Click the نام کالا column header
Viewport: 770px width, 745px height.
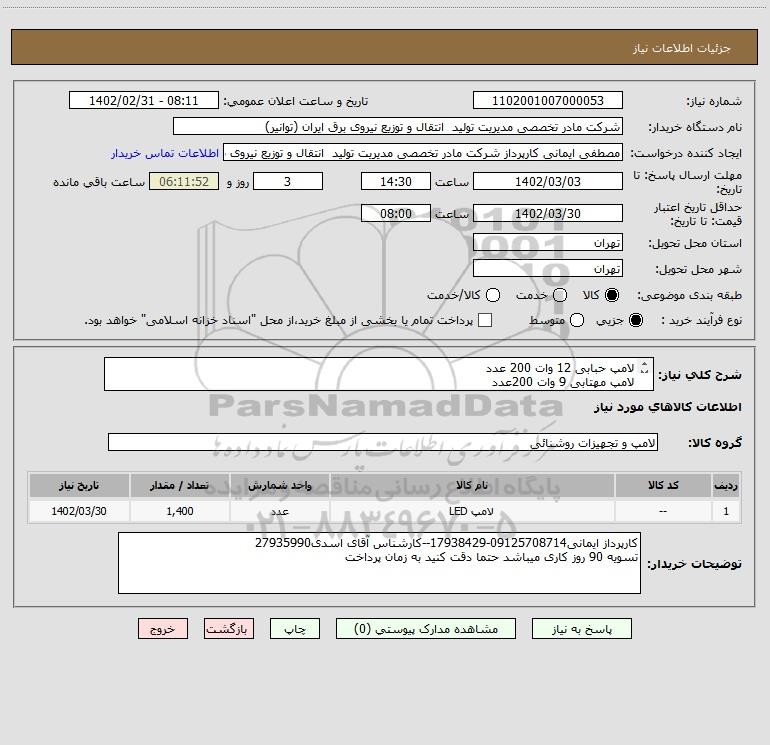472,485
